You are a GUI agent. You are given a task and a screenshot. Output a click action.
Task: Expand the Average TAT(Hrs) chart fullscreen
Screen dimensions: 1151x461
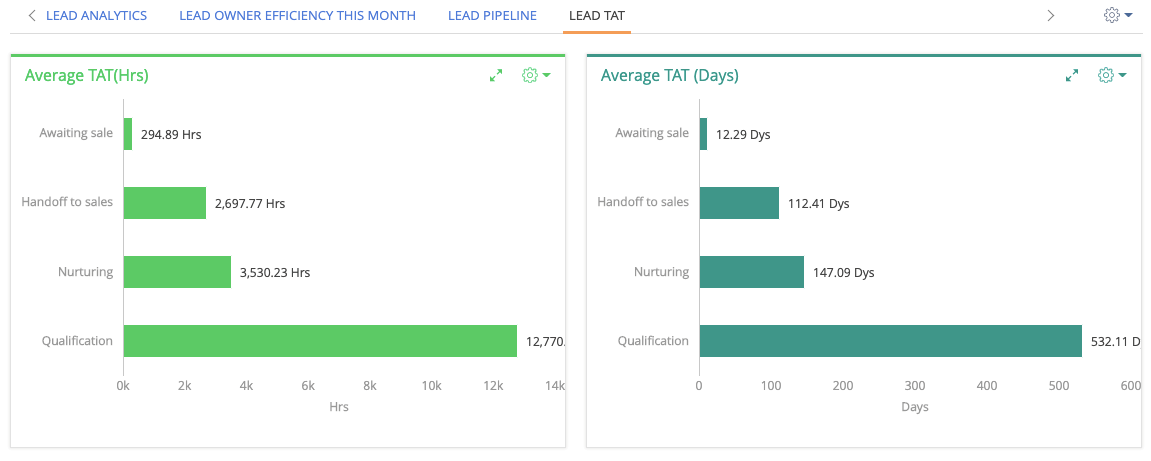496,76
